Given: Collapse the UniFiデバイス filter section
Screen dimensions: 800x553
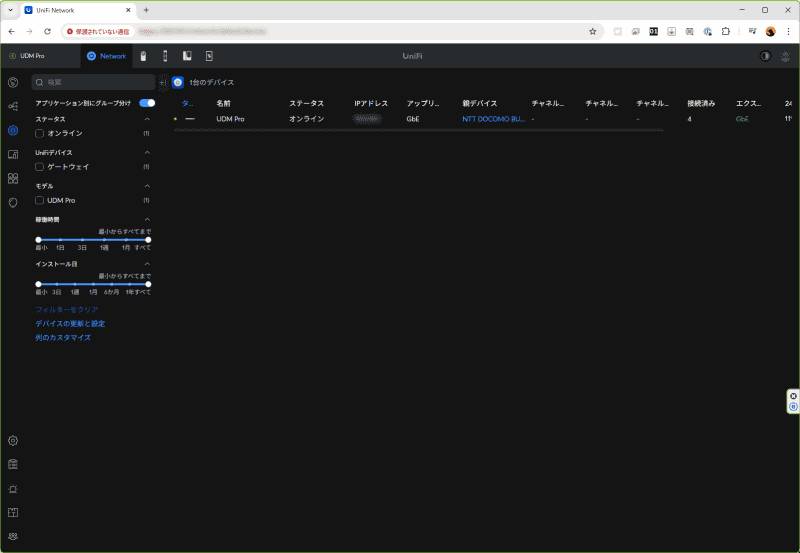Looking at the screenshot, I should click(147, 153).
